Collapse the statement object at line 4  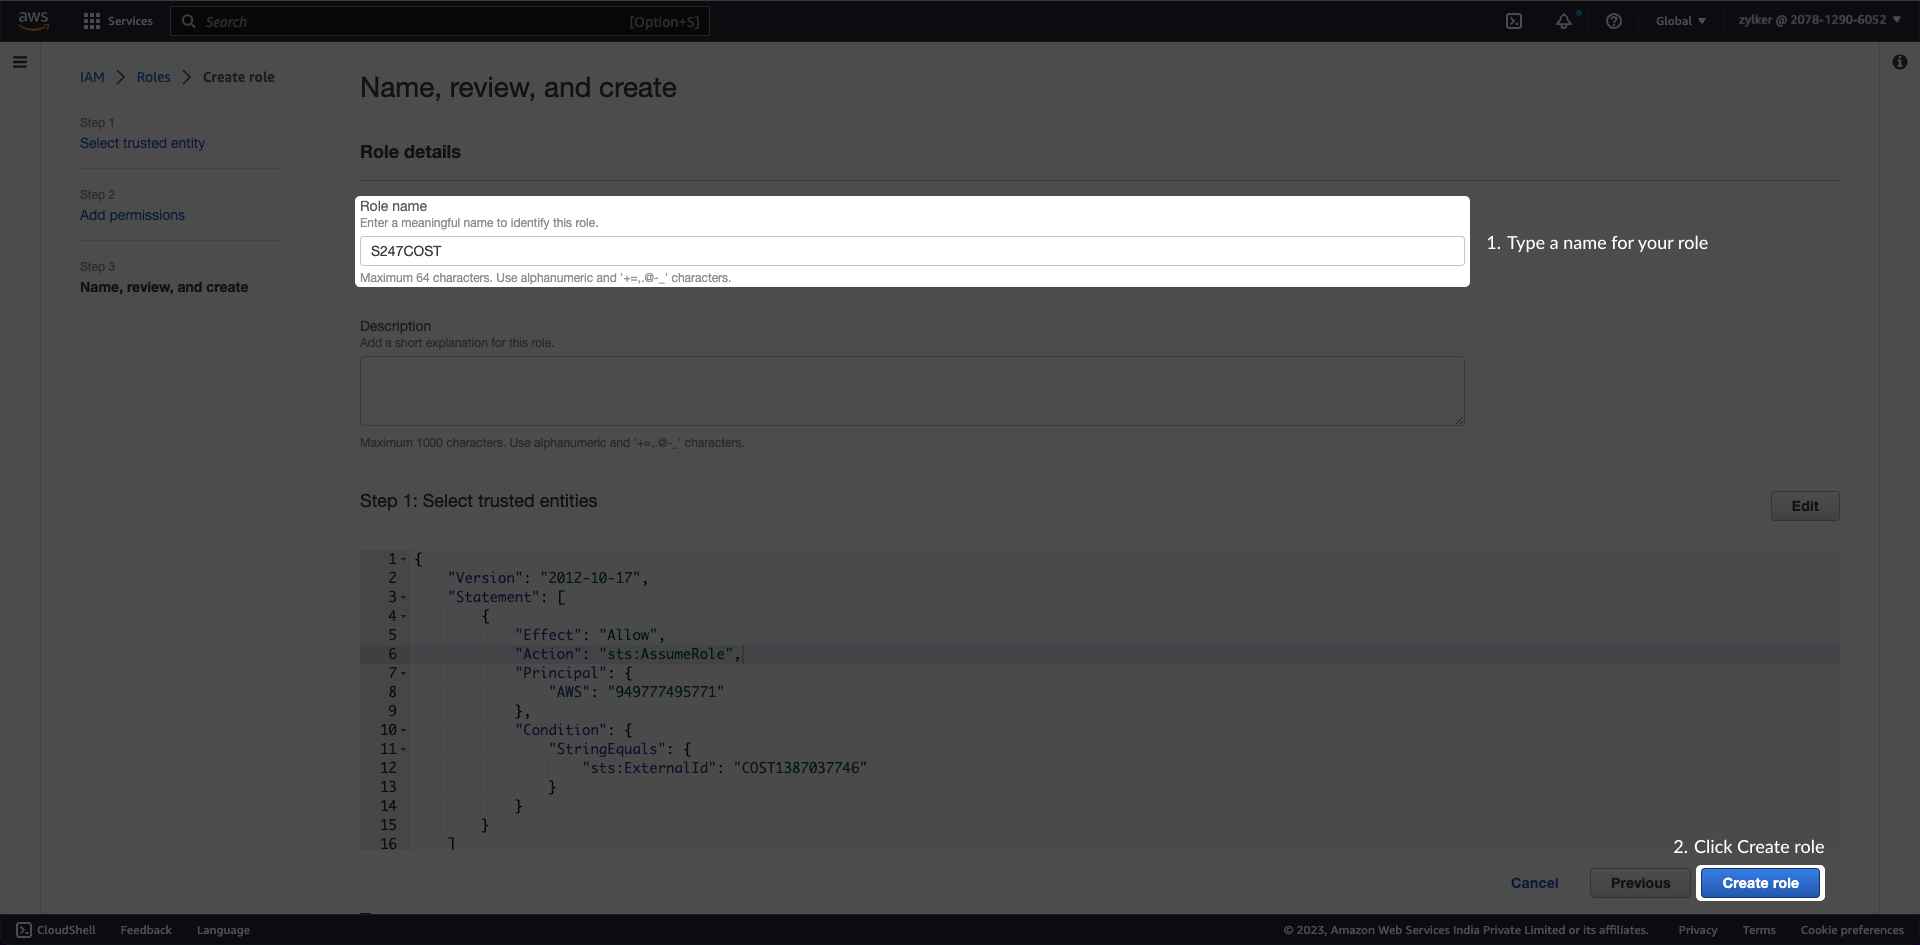(404, 616)
